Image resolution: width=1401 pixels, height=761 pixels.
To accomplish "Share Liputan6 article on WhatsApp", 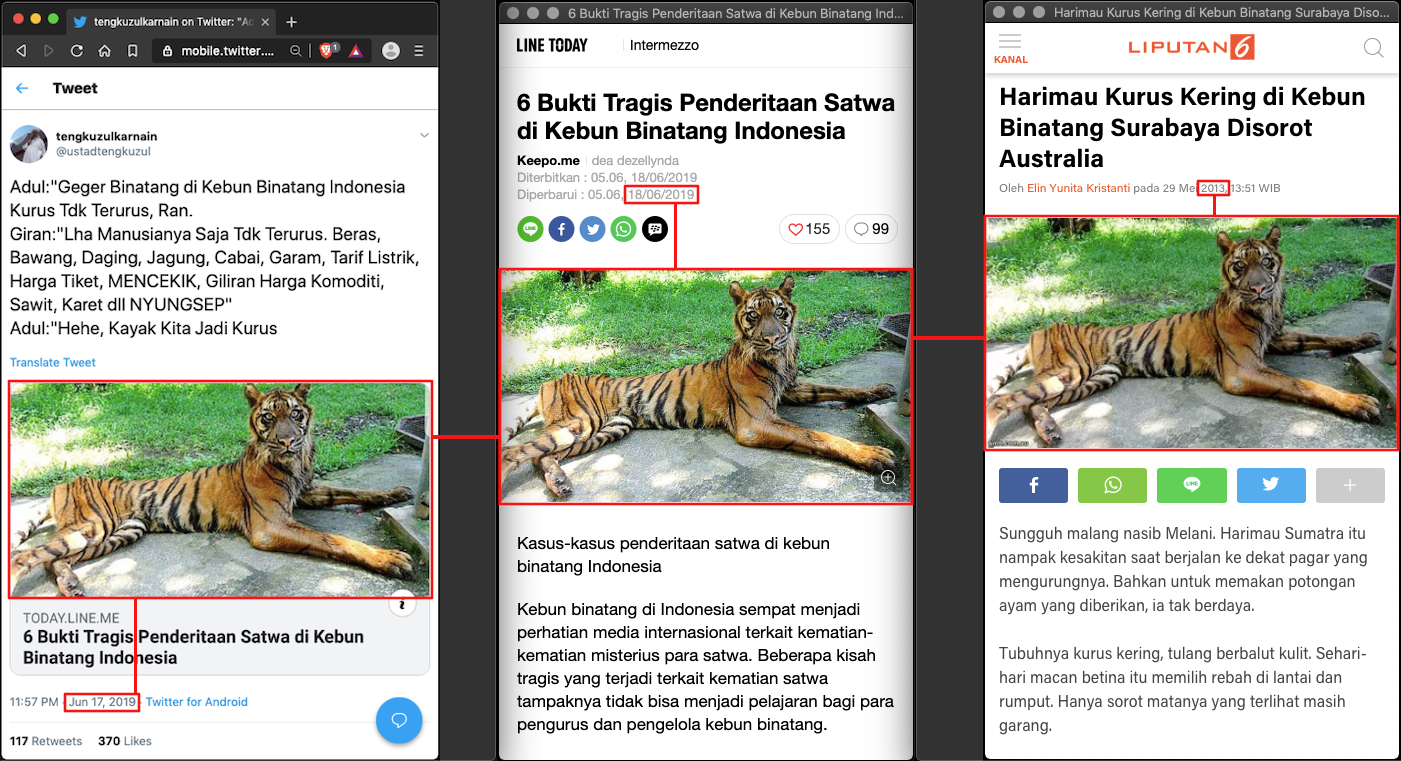I will 1112,485.
